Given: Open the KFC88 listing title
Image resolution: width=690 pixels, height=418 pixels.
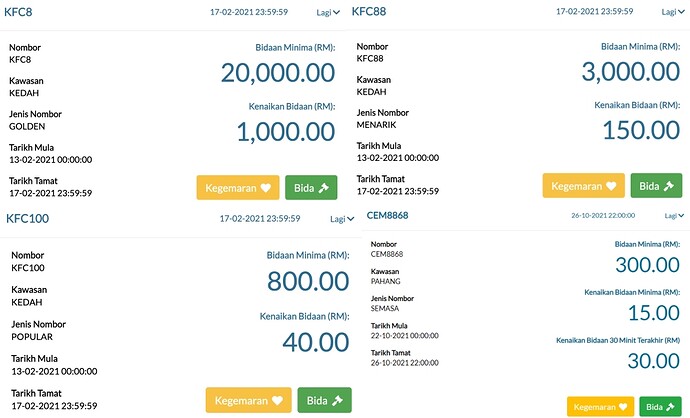Looking at the screenshot, I should tap(369, 11).
